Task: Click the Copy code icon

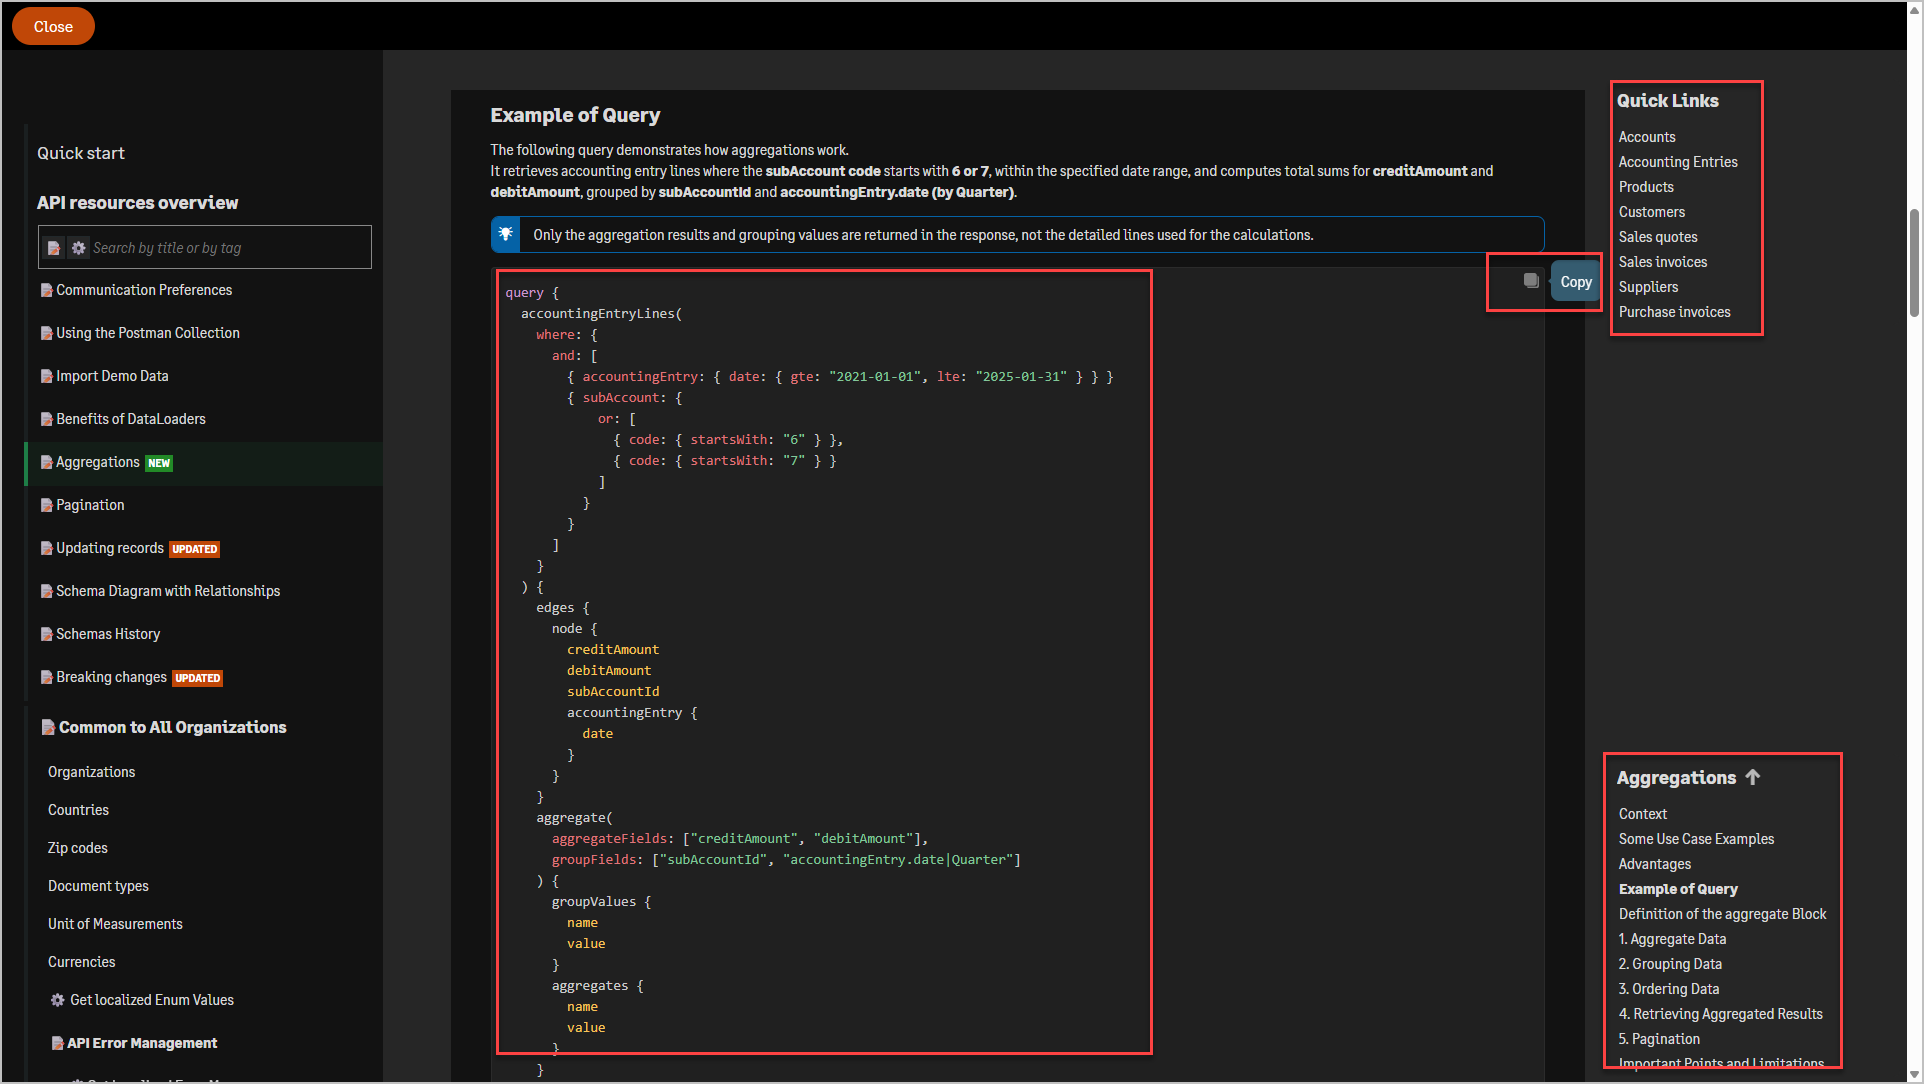Action: 1531,281
